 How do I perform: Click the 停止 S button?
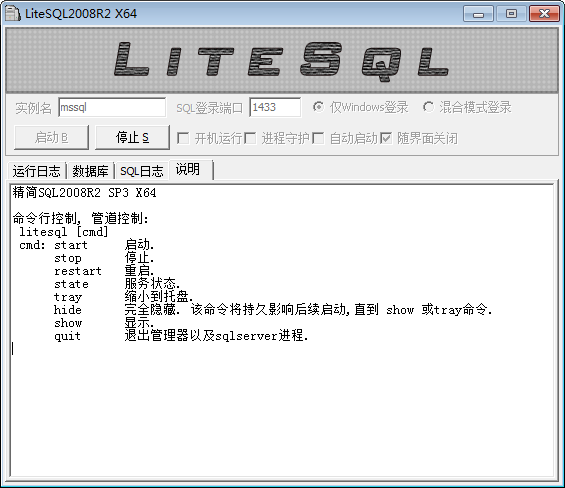132,137
